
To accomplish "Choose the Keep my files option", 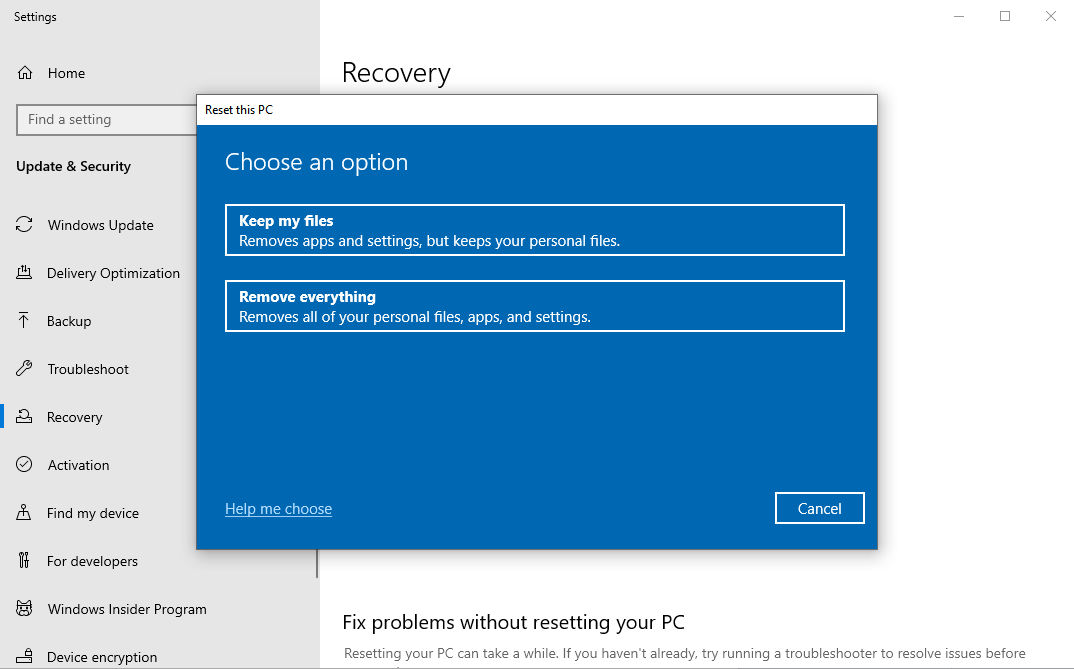I will tap(534, 230).
